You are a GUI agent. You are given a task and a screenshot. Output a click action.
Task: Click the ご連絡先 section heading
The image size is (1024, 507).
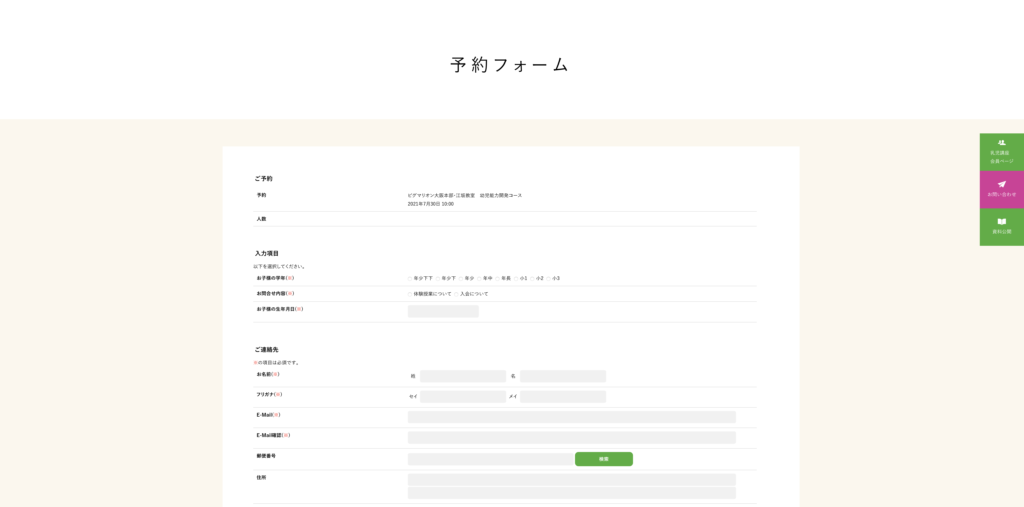pyautogui.click(x=266, y=350)
